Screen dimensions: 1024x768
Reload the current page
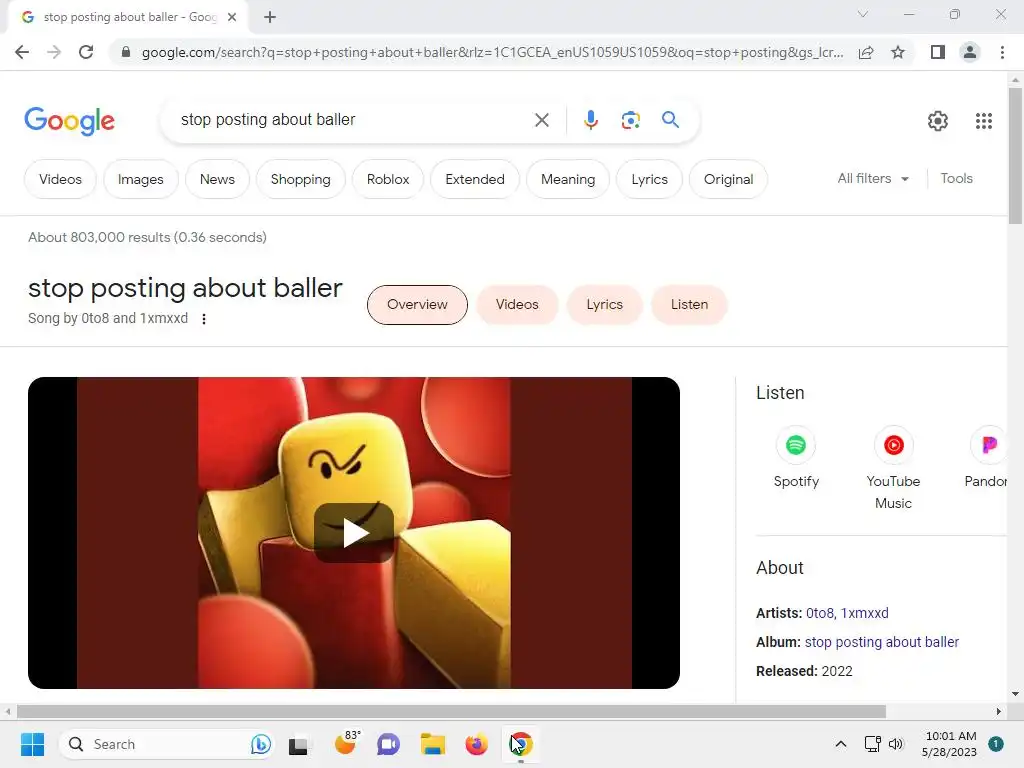tap(86, 52)
